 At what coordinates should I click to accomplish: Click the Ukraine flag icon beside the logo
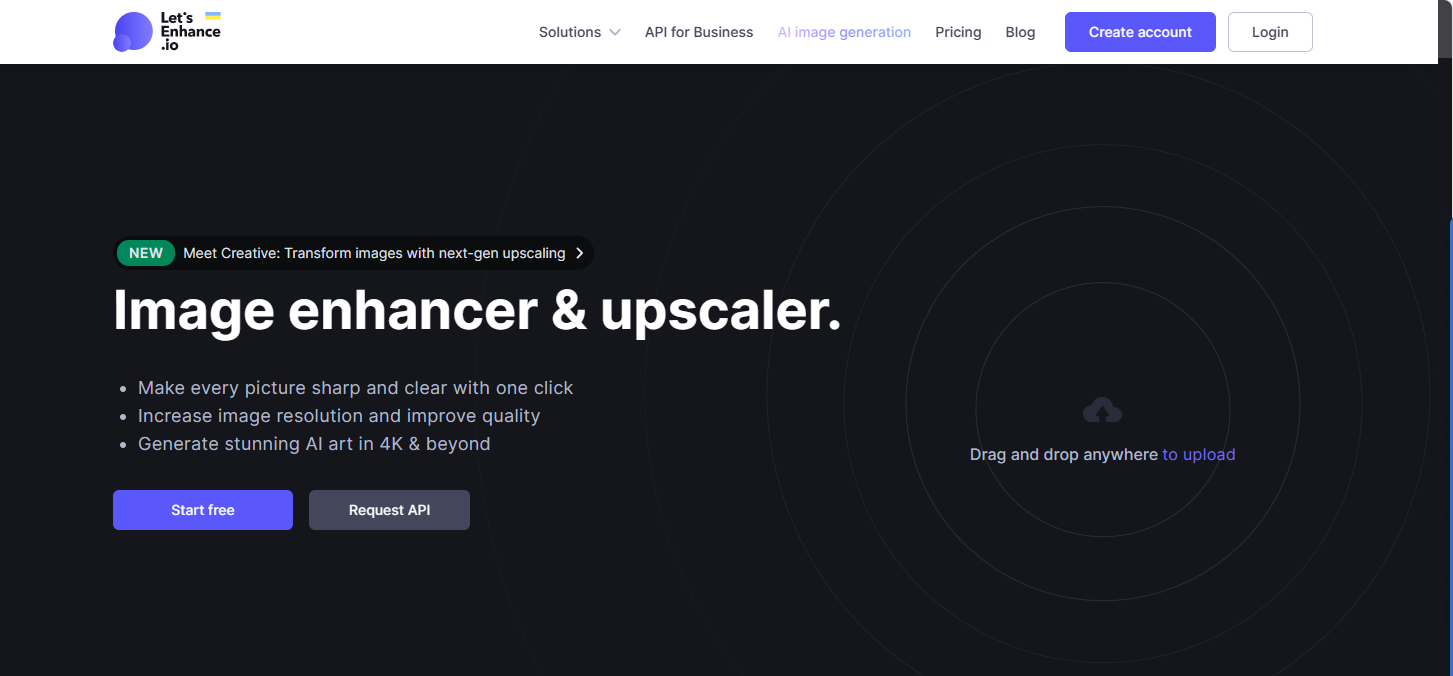pyautogui.click(x=212, y=17)
